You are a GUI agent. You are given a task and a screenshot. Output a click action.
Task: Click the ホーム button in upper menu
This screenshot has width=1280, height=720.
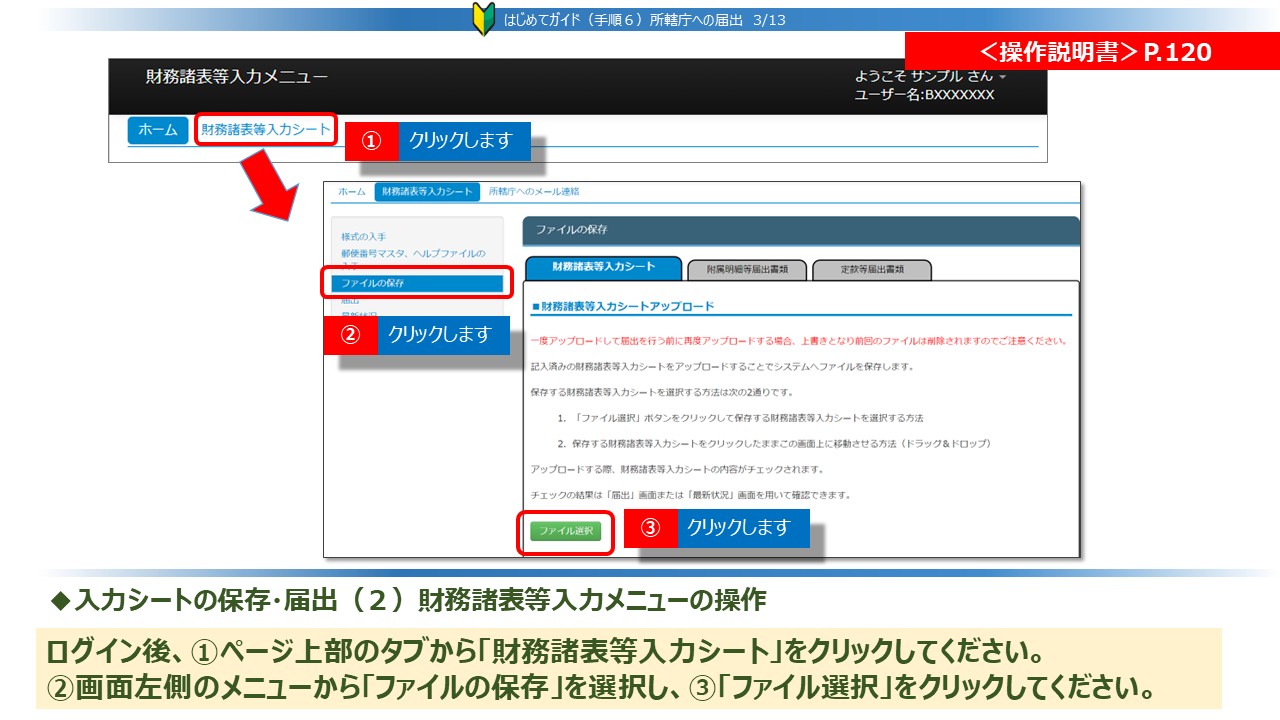[158, 130]
